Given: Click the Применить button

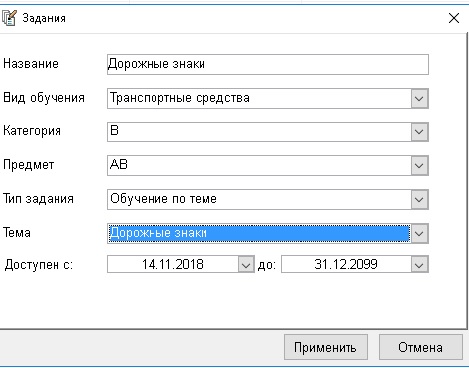Looking at the screenshot, I should 326,347.
